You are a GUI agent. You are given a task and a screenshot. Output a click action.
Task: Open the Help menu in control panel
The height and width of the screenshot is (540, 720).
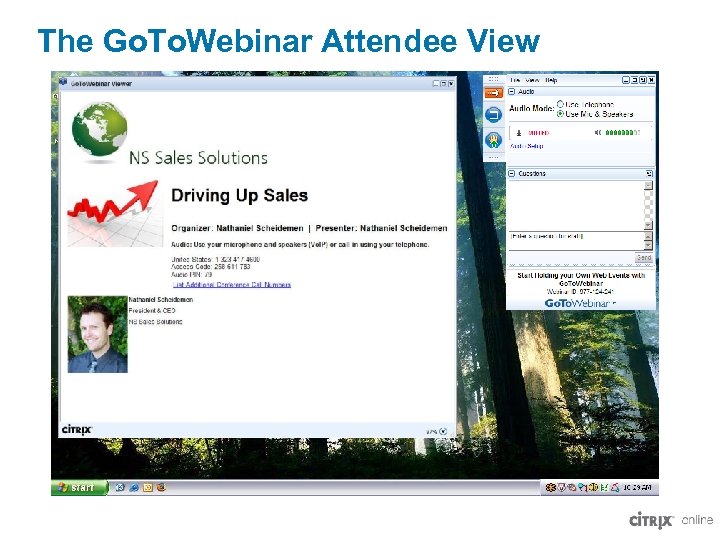[551, 80]
